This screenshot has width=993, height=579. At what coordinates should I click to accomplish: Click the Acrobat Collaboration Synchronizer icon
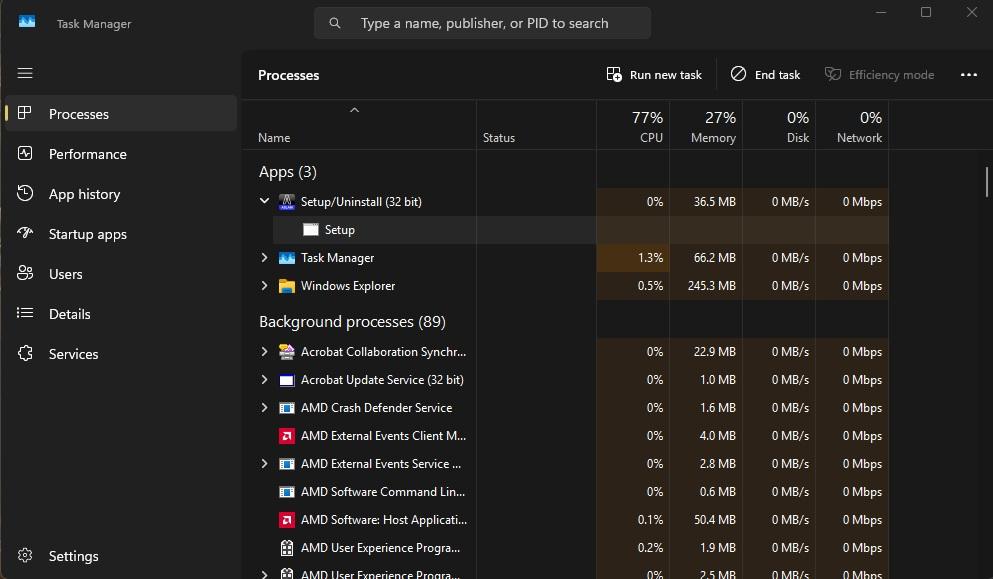coord(287,352)
